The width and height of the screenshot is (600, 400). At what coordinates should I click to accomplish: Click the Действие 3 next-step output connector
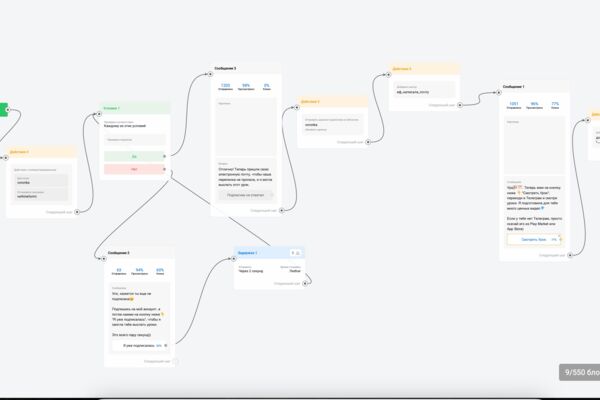tap(460, 105)
